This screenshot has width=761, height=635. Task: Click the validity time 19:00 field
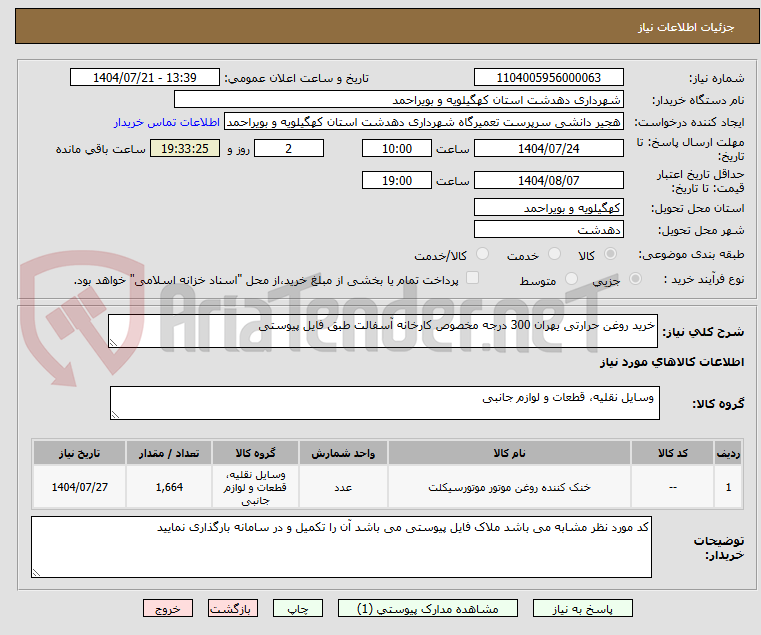[x=397, y=181]
